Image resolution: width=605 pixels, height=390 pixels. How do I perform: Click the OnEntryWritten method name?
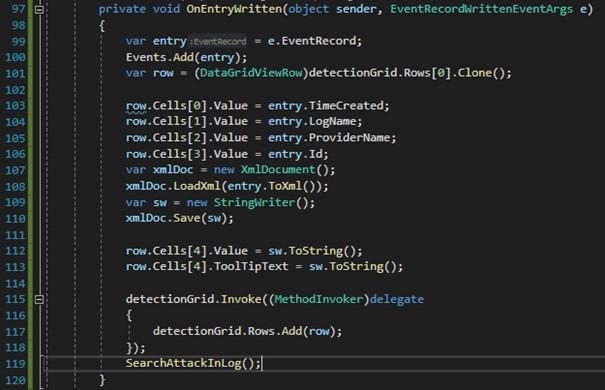pos(234,9)
